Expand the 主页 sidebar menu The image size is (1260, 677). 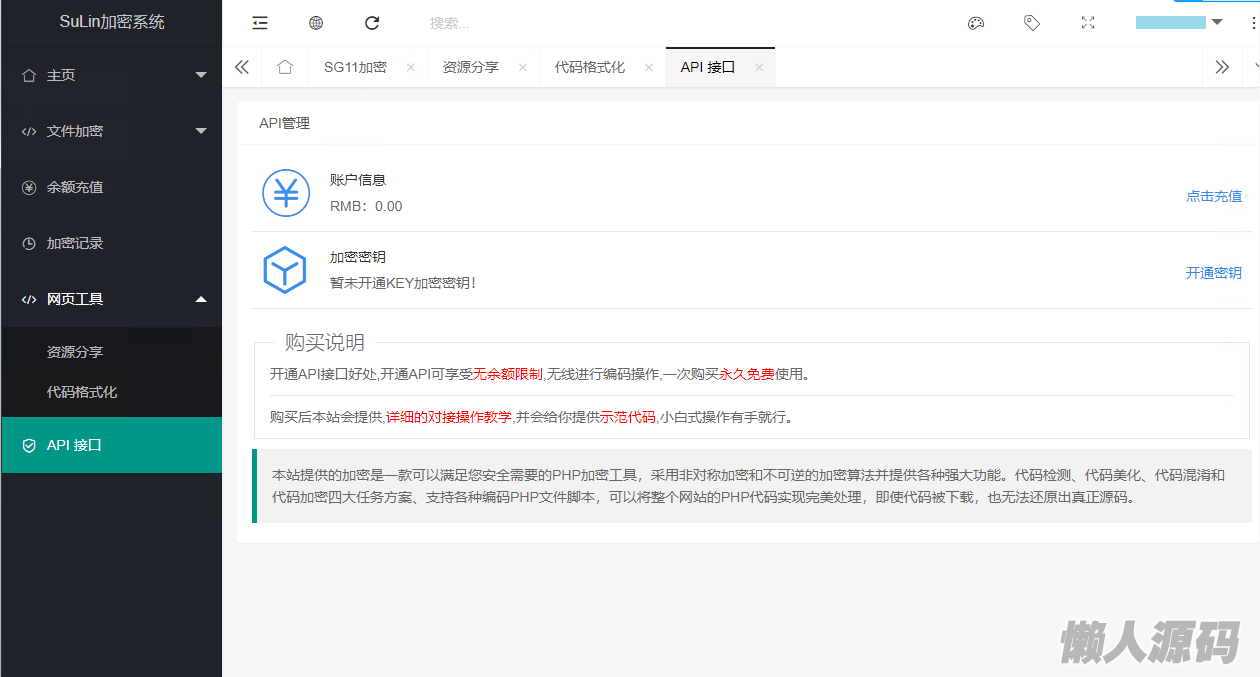[110, 75]
